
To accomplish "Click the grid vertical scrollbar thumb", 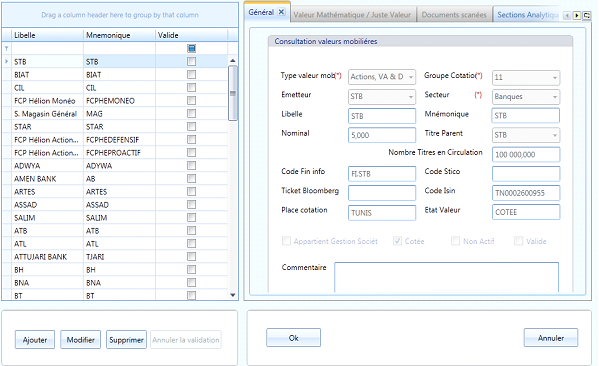I will [x=233, y=93].
